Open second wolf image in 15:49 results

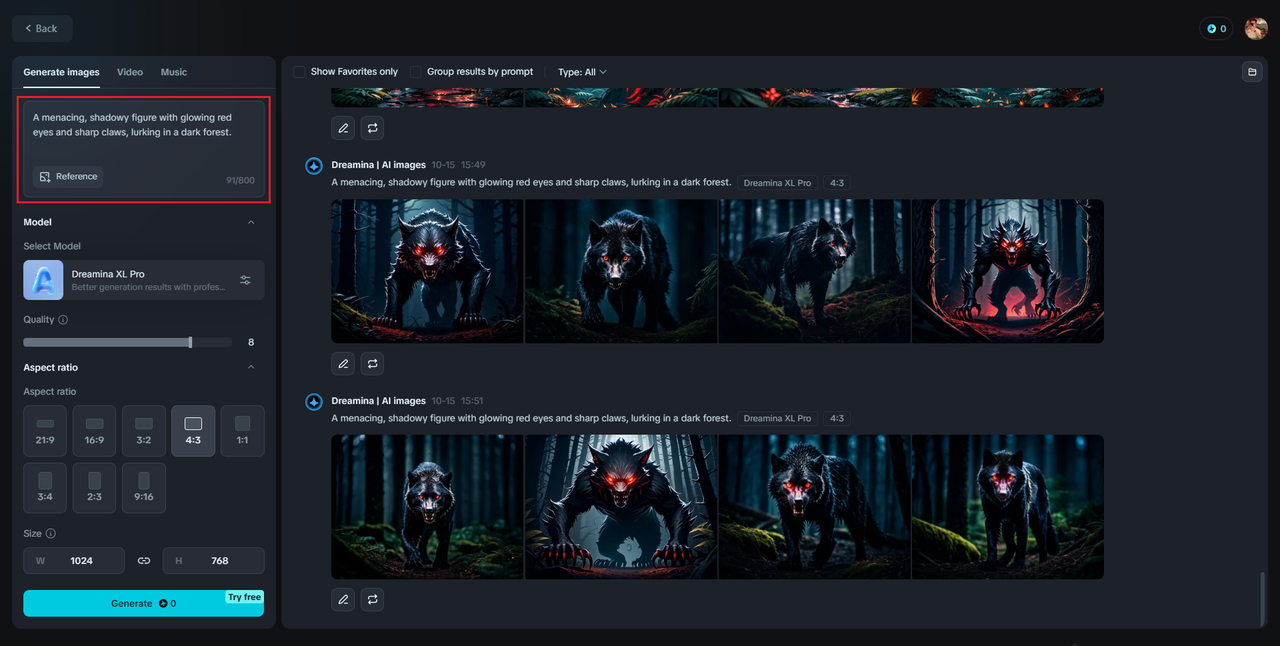[621, 271]
